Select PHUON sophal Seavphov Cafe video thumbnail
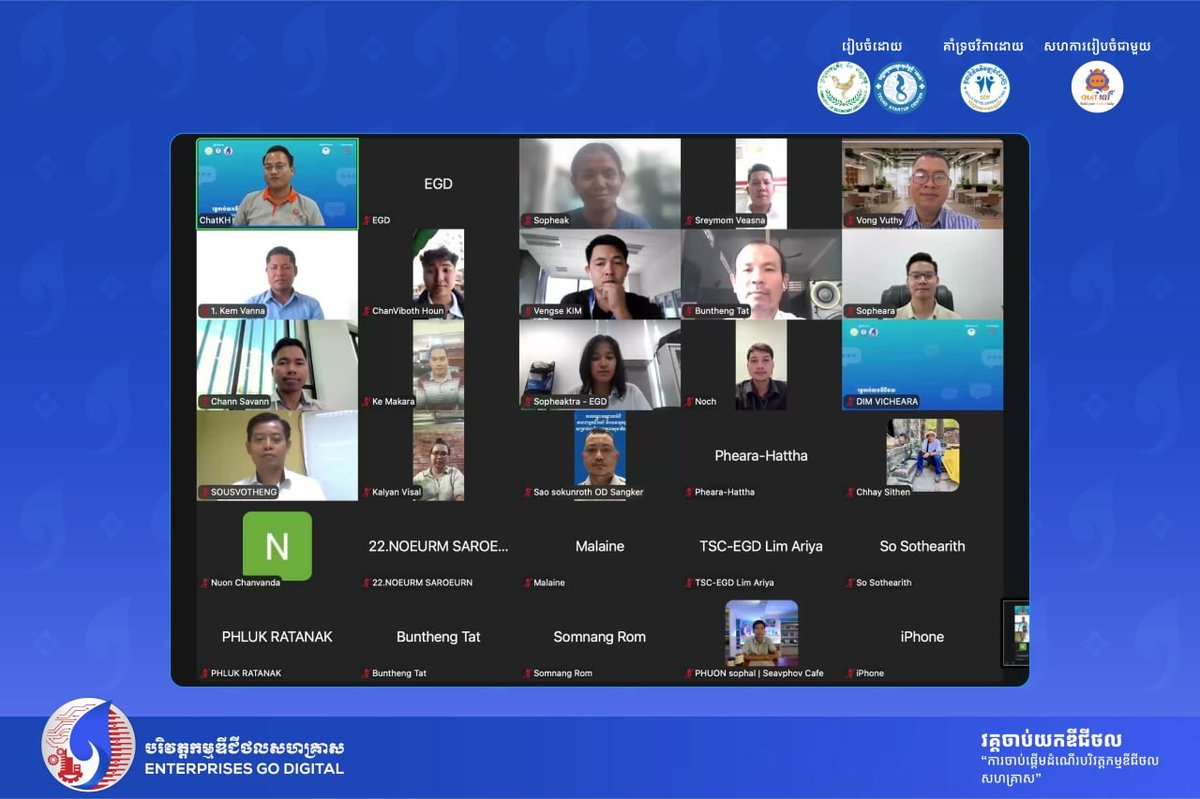This screenshot has width=1200, height=799. 761,633
